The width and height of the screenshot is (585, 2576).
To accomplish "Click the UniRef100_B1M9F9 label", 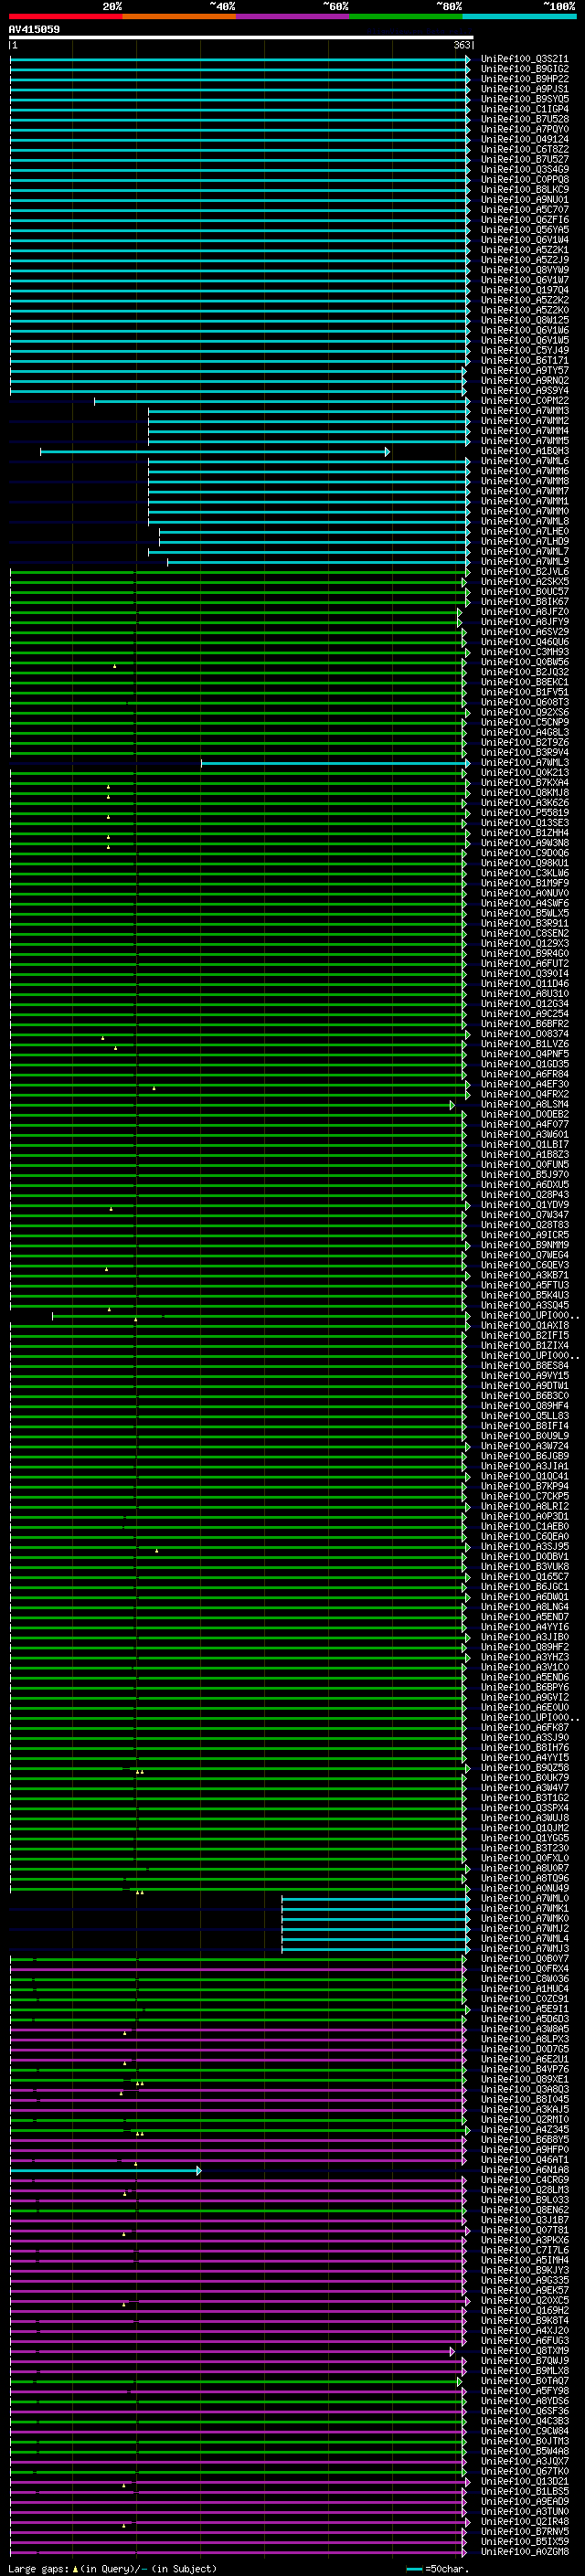I will [525, 883].
